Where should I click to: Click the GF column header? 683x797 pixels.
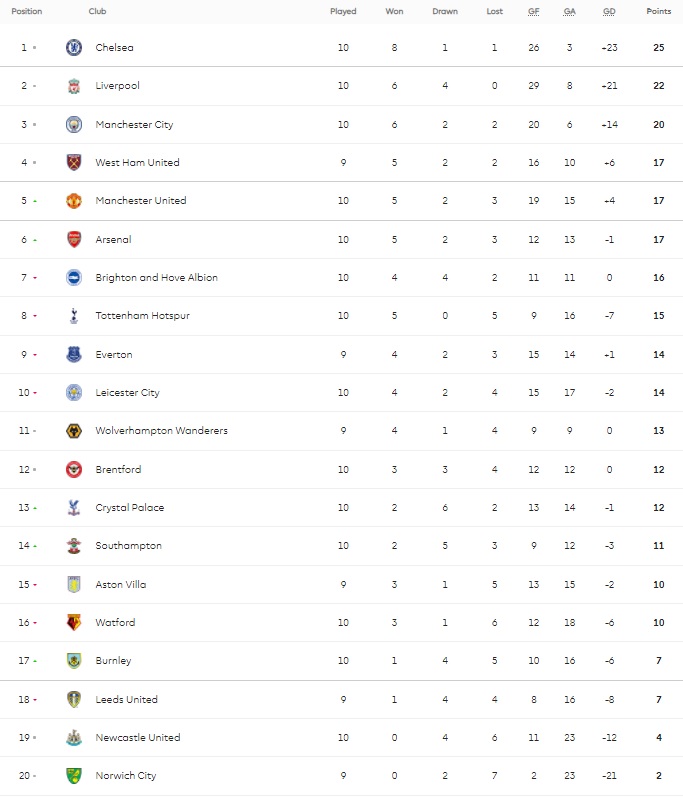535,12
